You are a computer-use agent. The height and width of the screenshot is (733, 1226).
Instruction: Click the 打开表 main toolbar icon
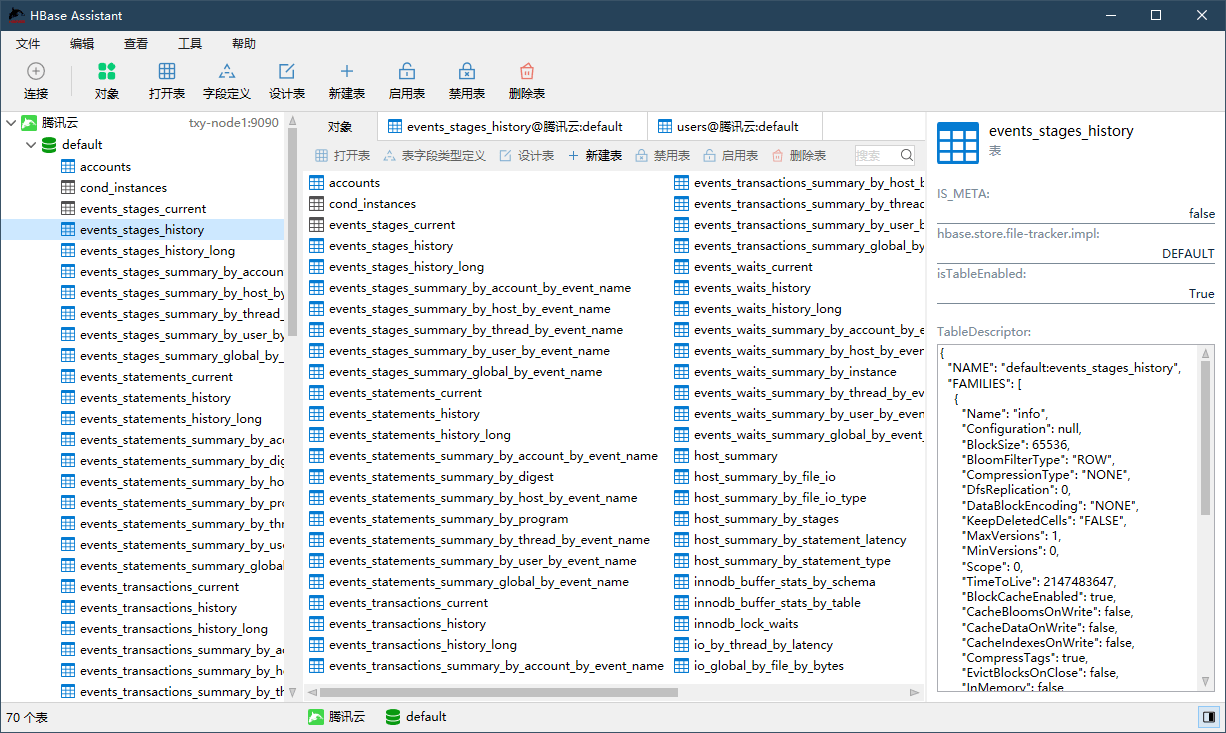(x=167, y=72)
